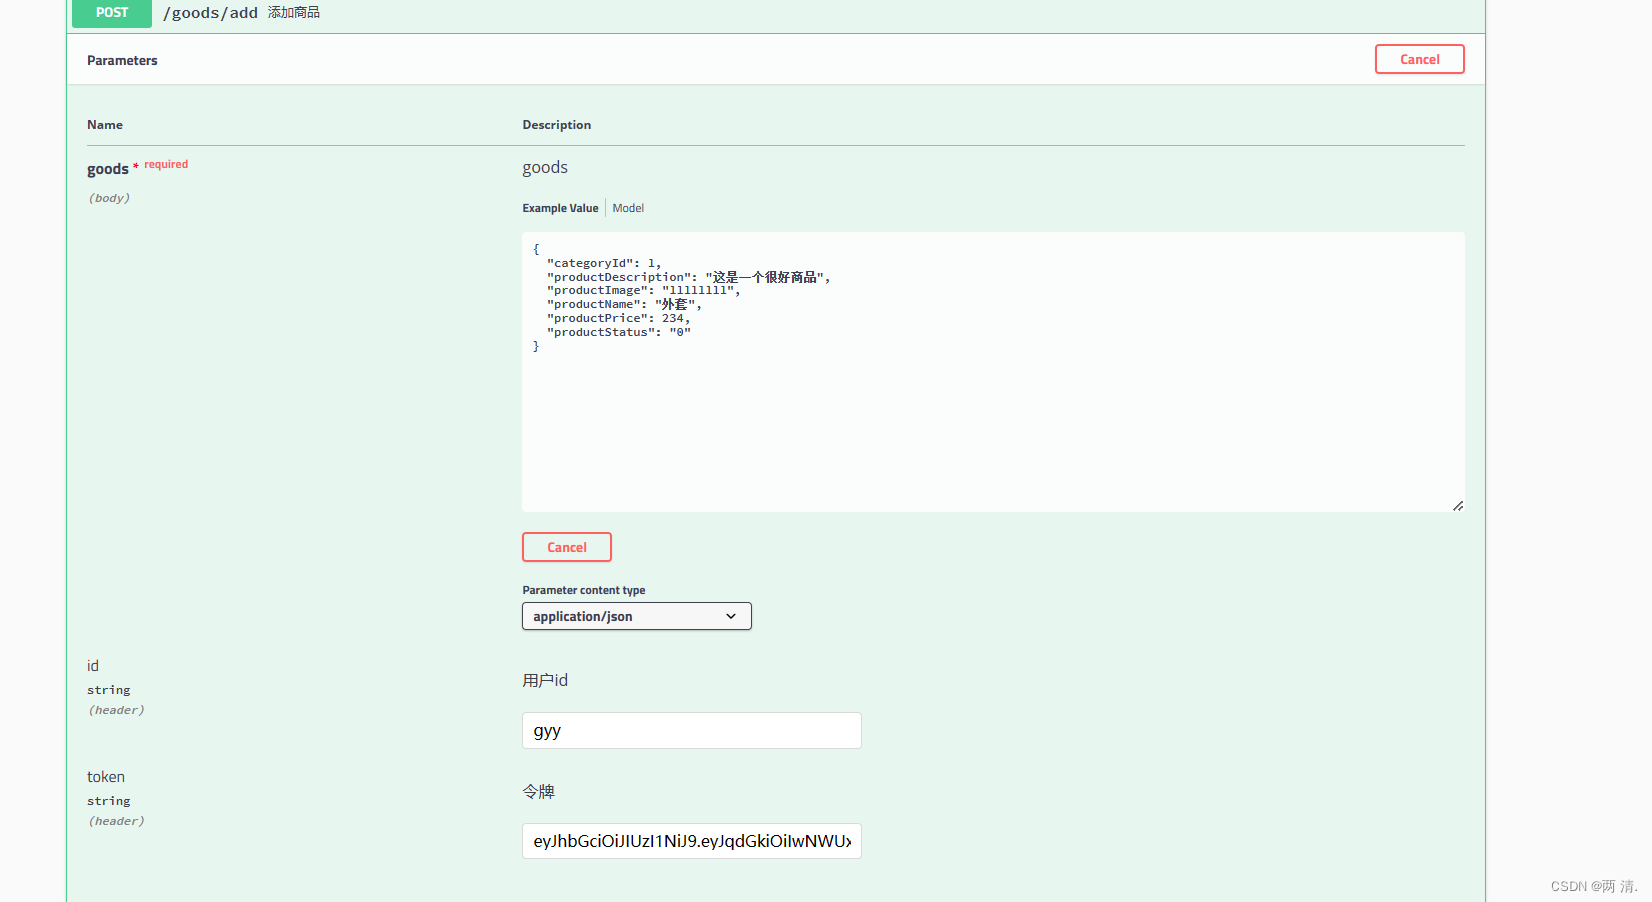Click the red required marker text
The width and height of the screenshot is (1652, 902).
(x=166, y=164)
